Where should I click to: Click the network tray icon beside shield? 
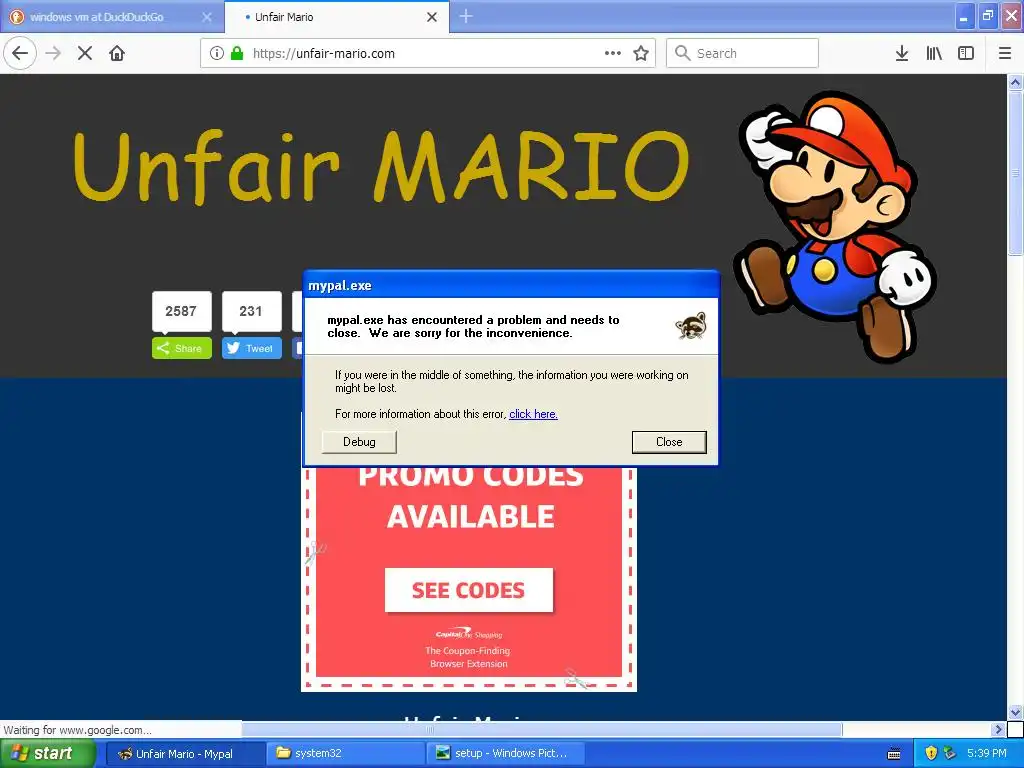pos(950,754)
